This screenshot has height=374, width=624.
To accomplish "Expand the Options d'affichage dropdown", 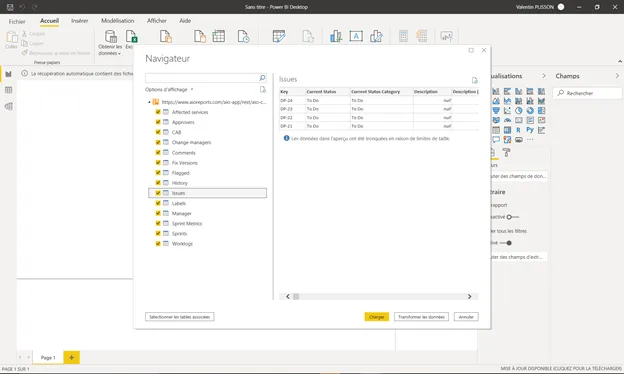I will [169, 90].
